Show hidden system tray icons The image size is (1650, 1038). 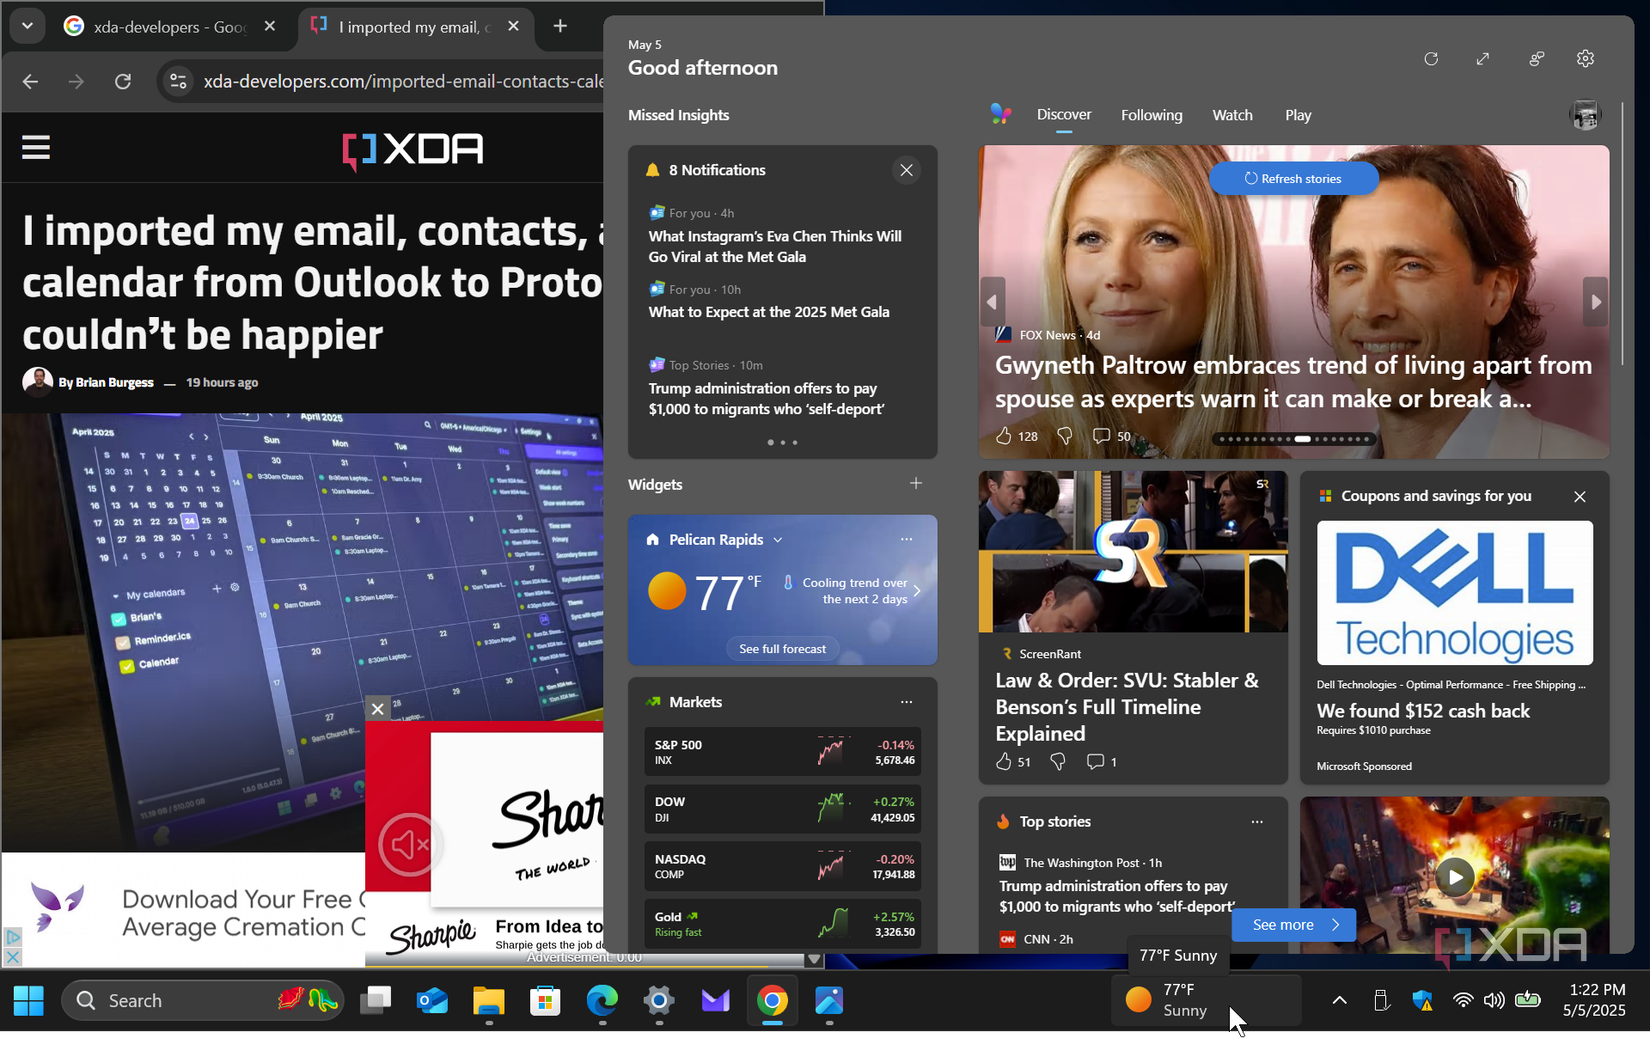1338,1000
